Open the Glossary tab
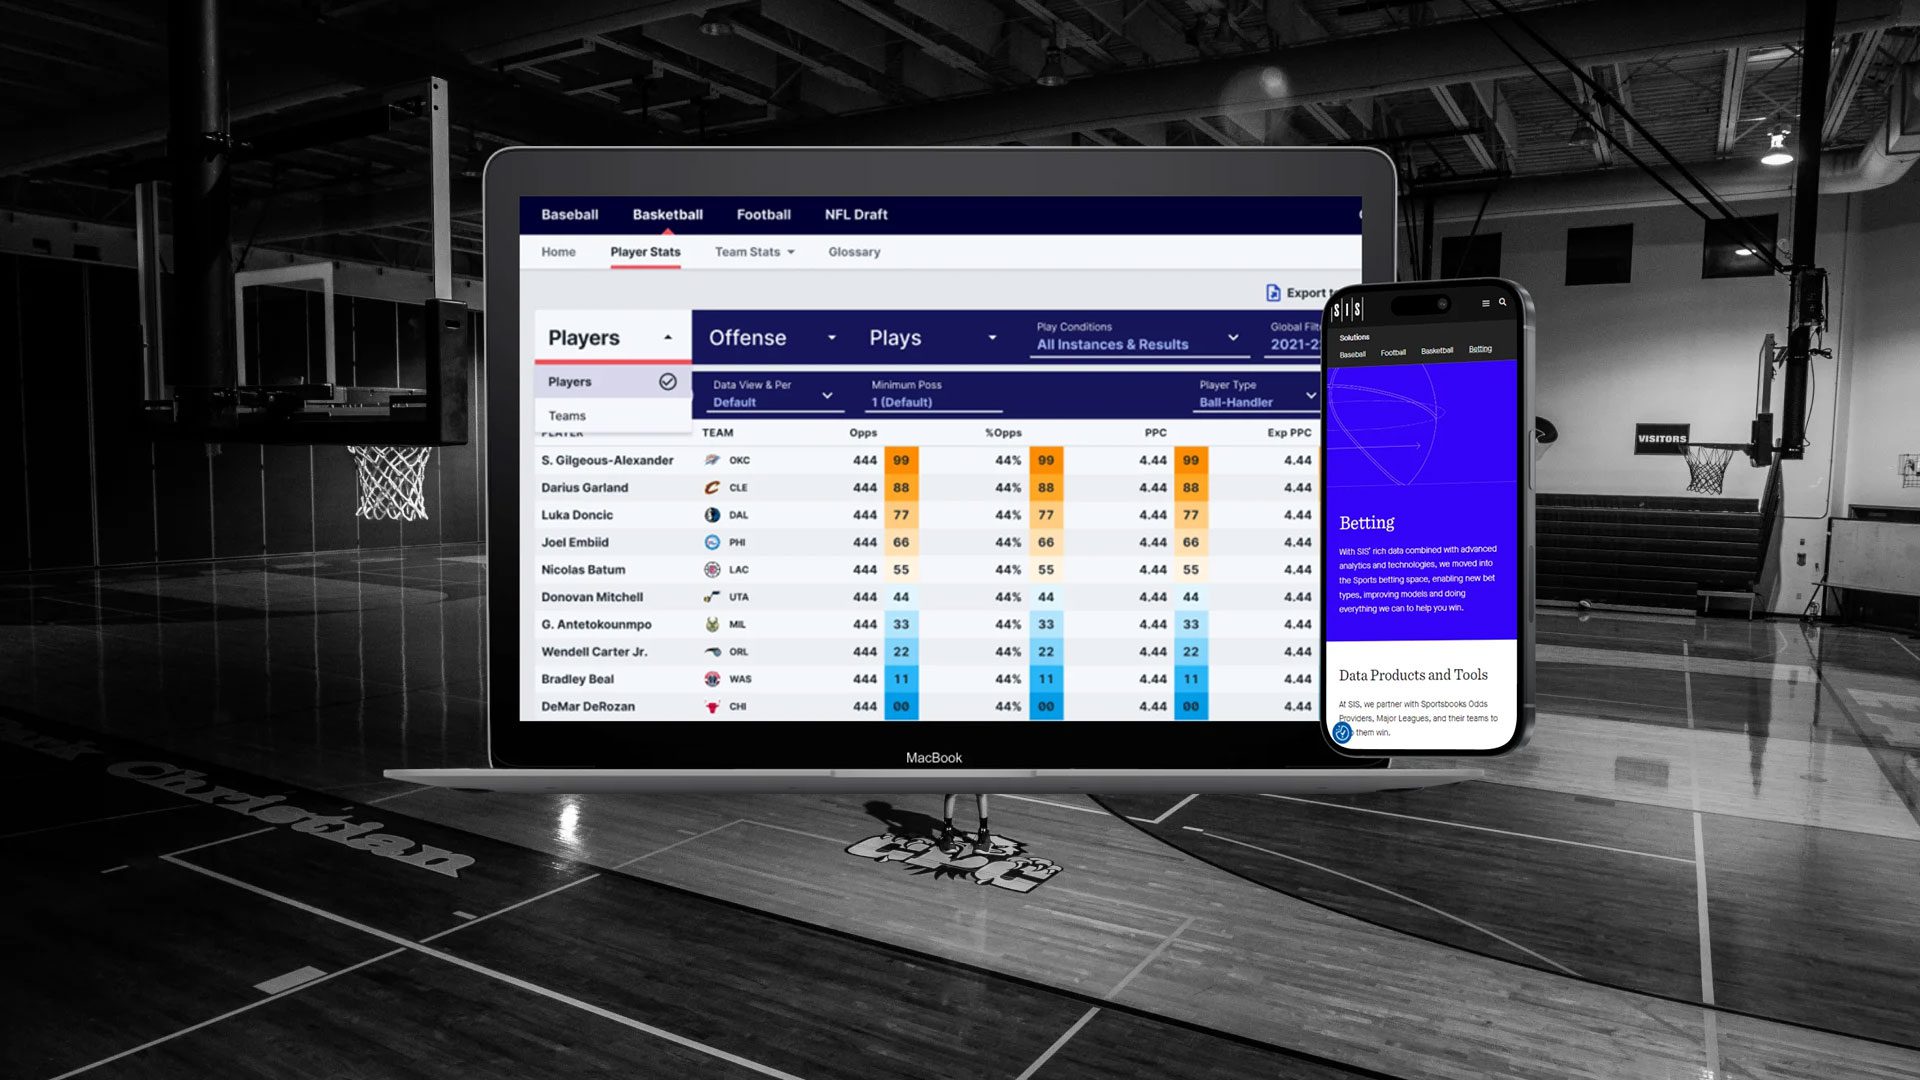Viewport: 1920px width, 1080px height. 854,252
